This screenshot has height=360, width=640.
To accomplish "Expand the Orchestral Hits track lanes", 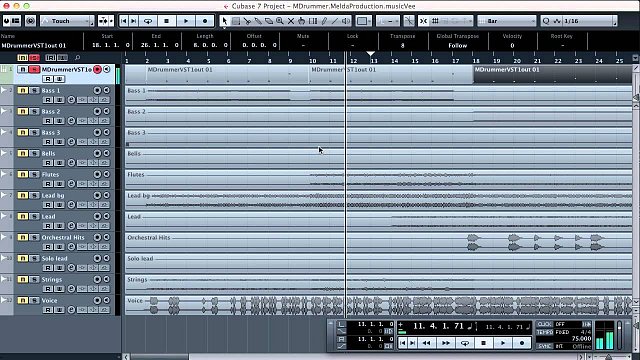I will (x=4, y=237).
